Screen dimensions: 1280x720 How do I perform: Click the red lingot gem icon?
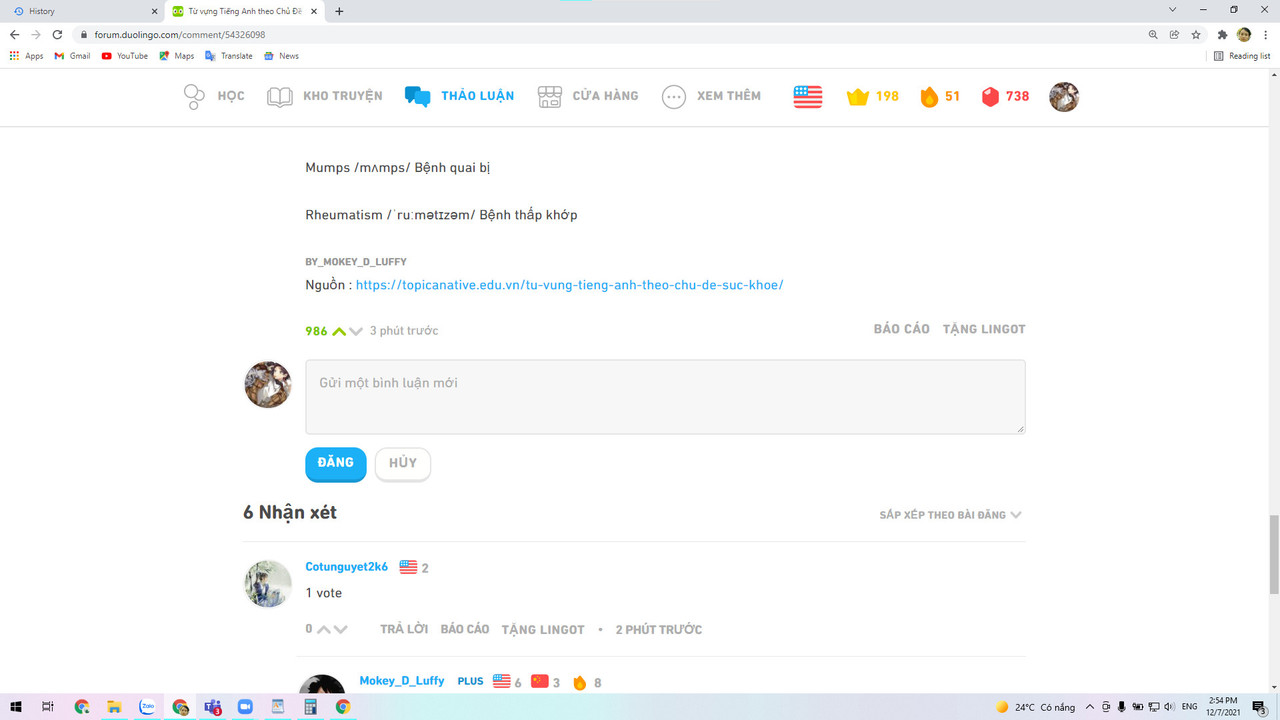[x=990, y=96]
